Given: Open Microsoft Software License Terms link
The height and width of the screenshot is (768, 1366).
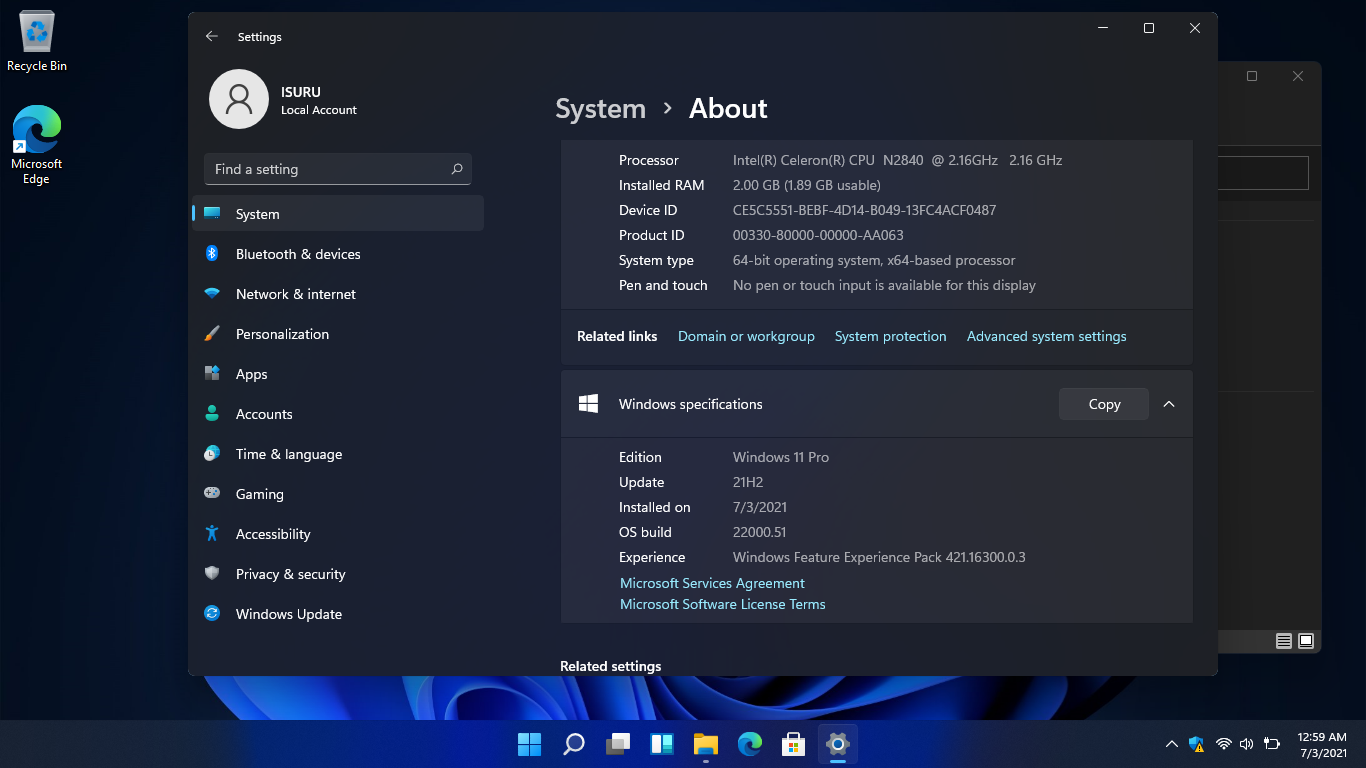Looking at the screenshot, I should 723,604.
